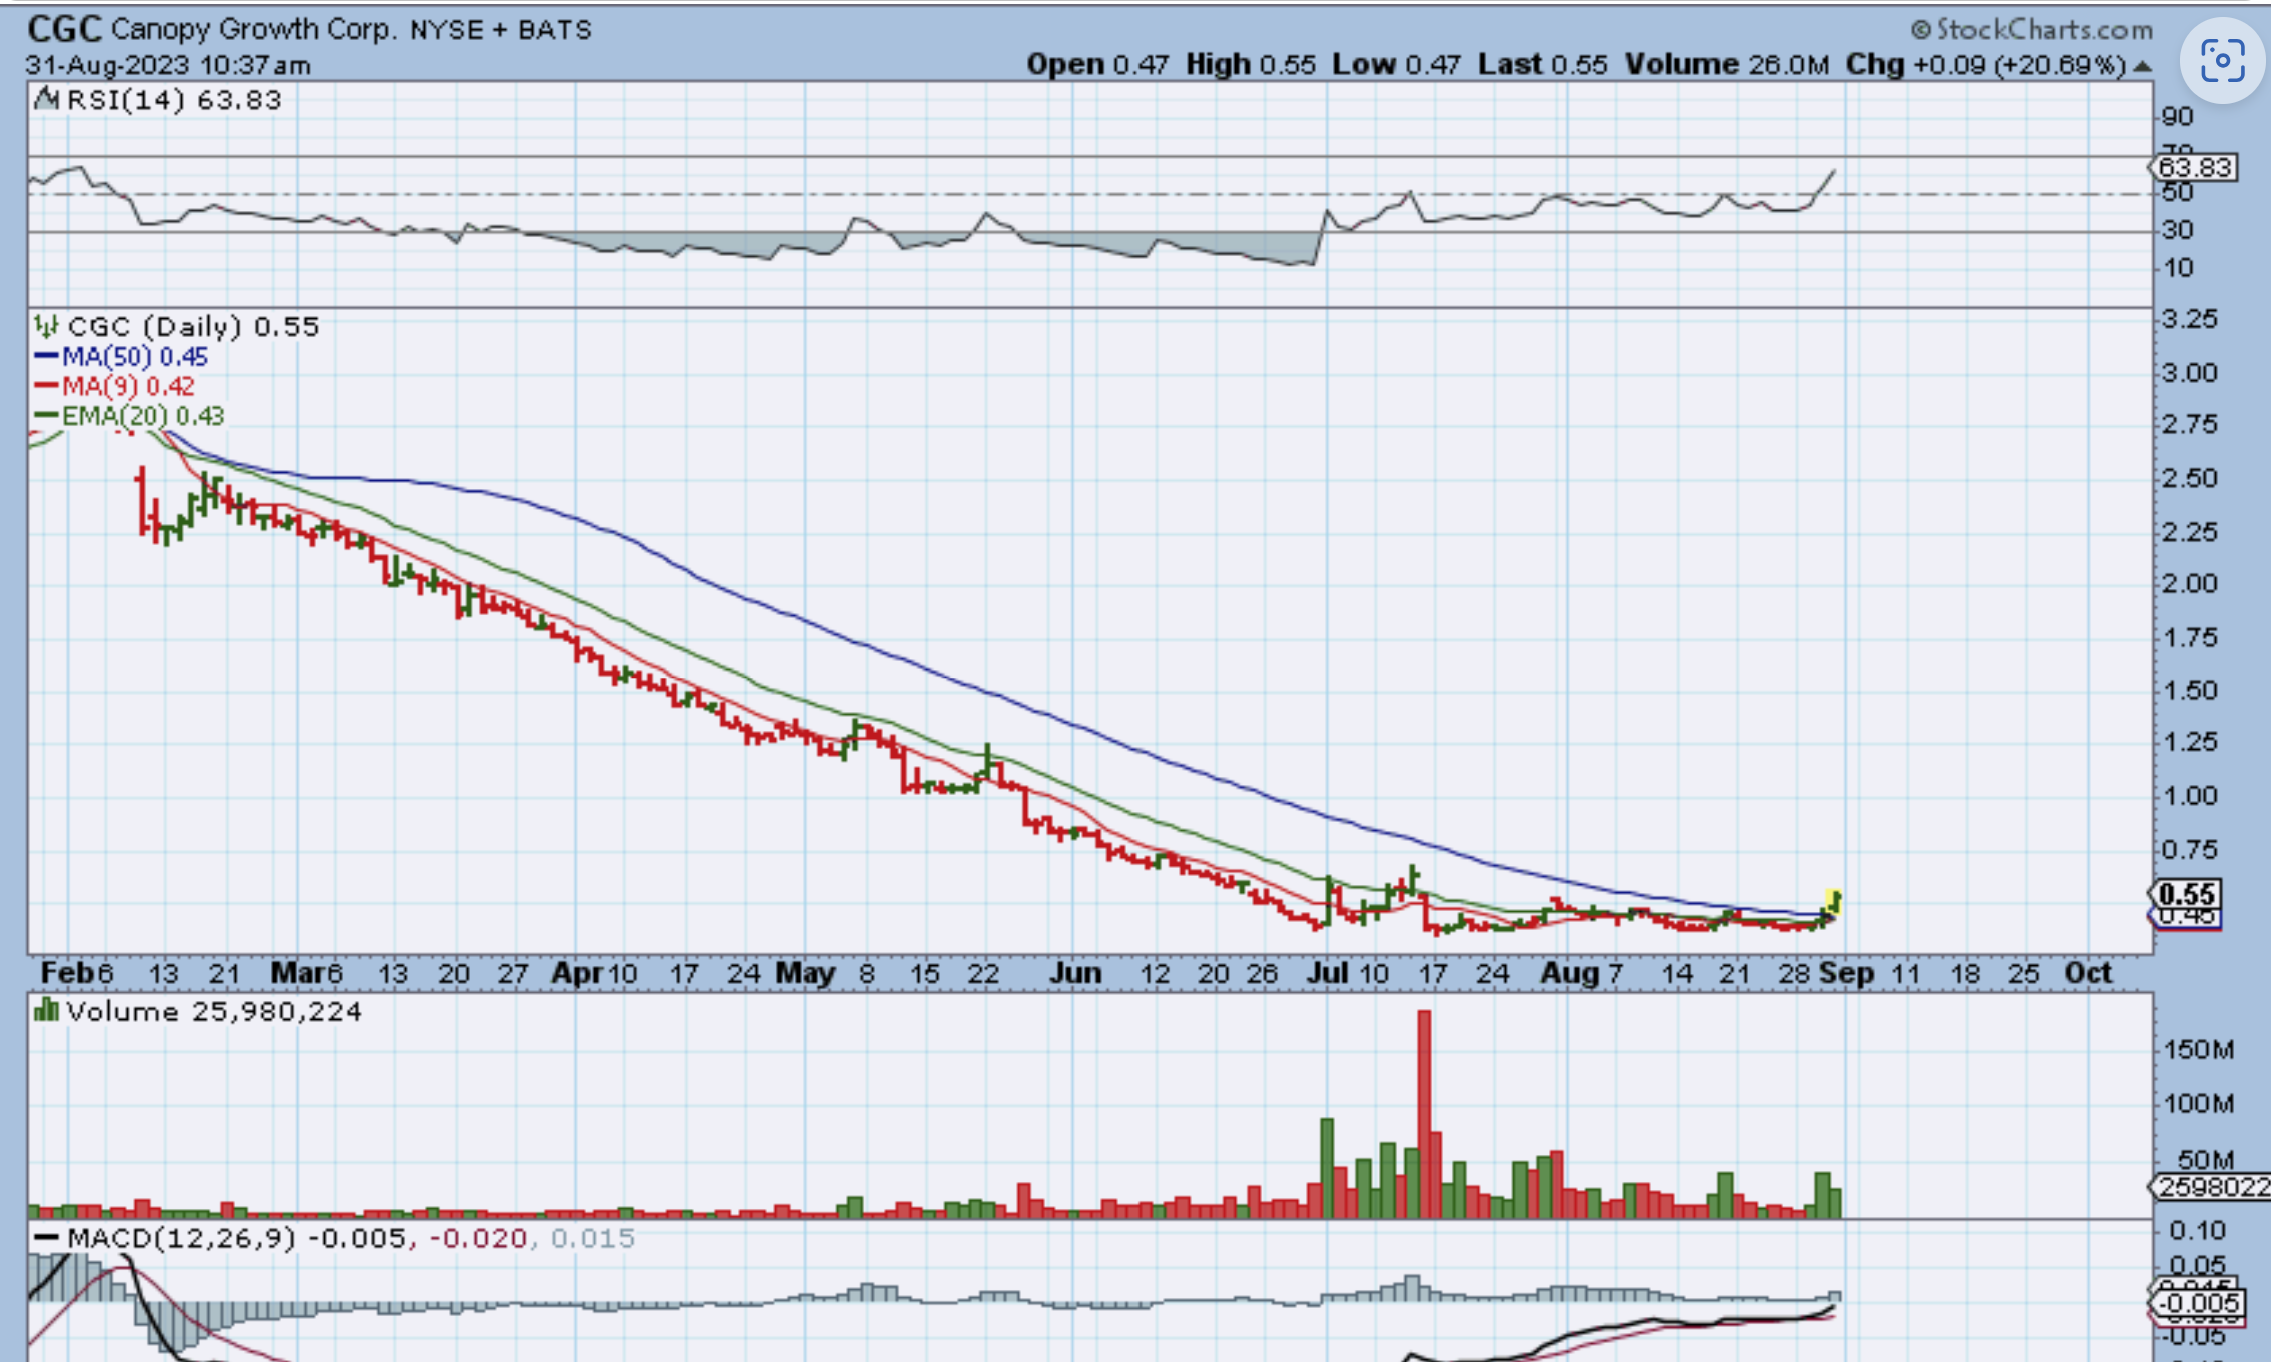Click the -0.005 MACD value tag
Image resolution: width=2271 pixels, height=1362 pixels.
(x=2197, y=1303)
